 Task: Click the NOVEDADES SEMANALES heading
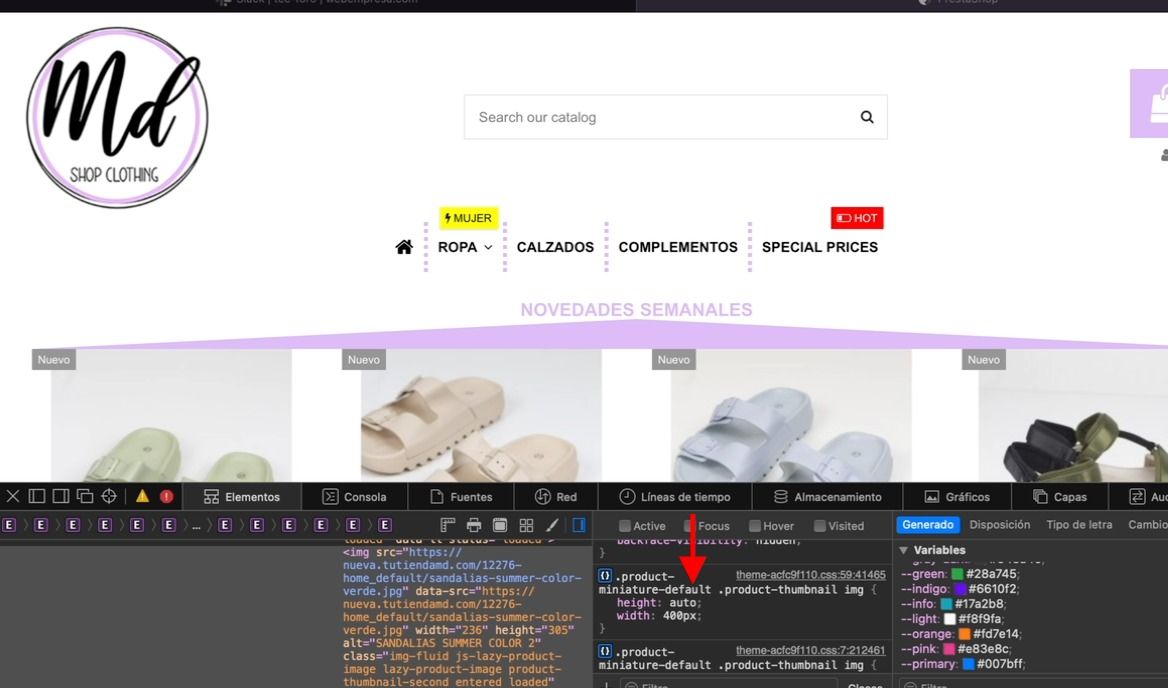point(636,310)
